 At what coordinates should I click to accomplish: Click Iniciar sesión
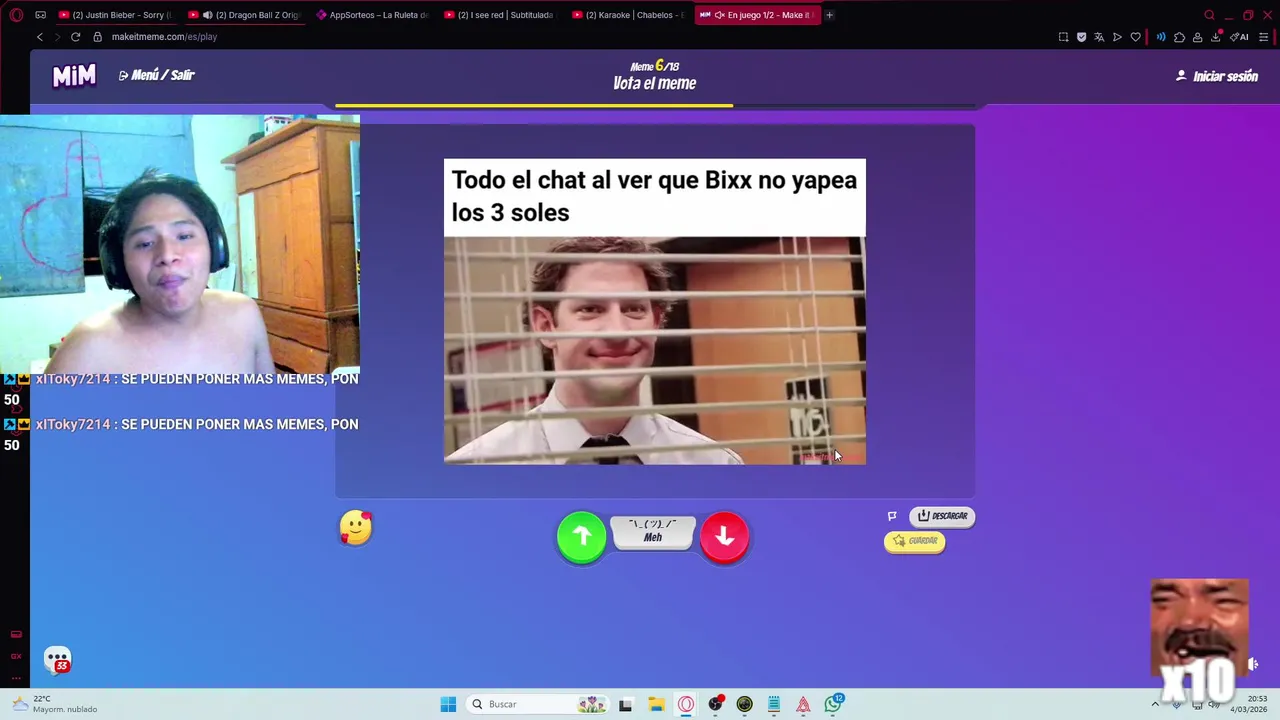[x=1217, y=76]
